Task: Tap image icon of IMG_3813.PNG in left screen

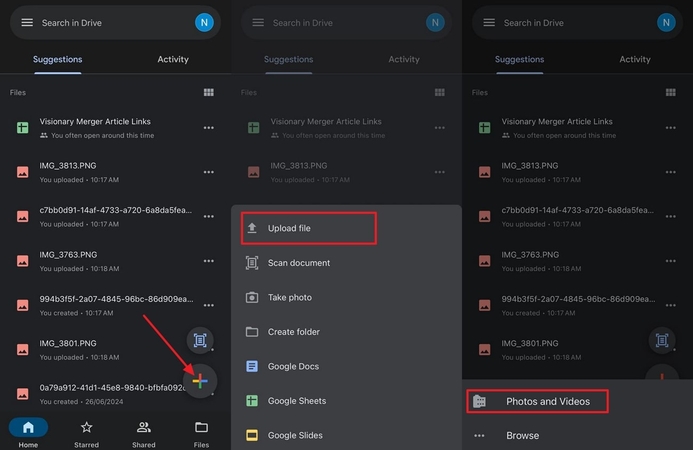Action: pos(23,172)
